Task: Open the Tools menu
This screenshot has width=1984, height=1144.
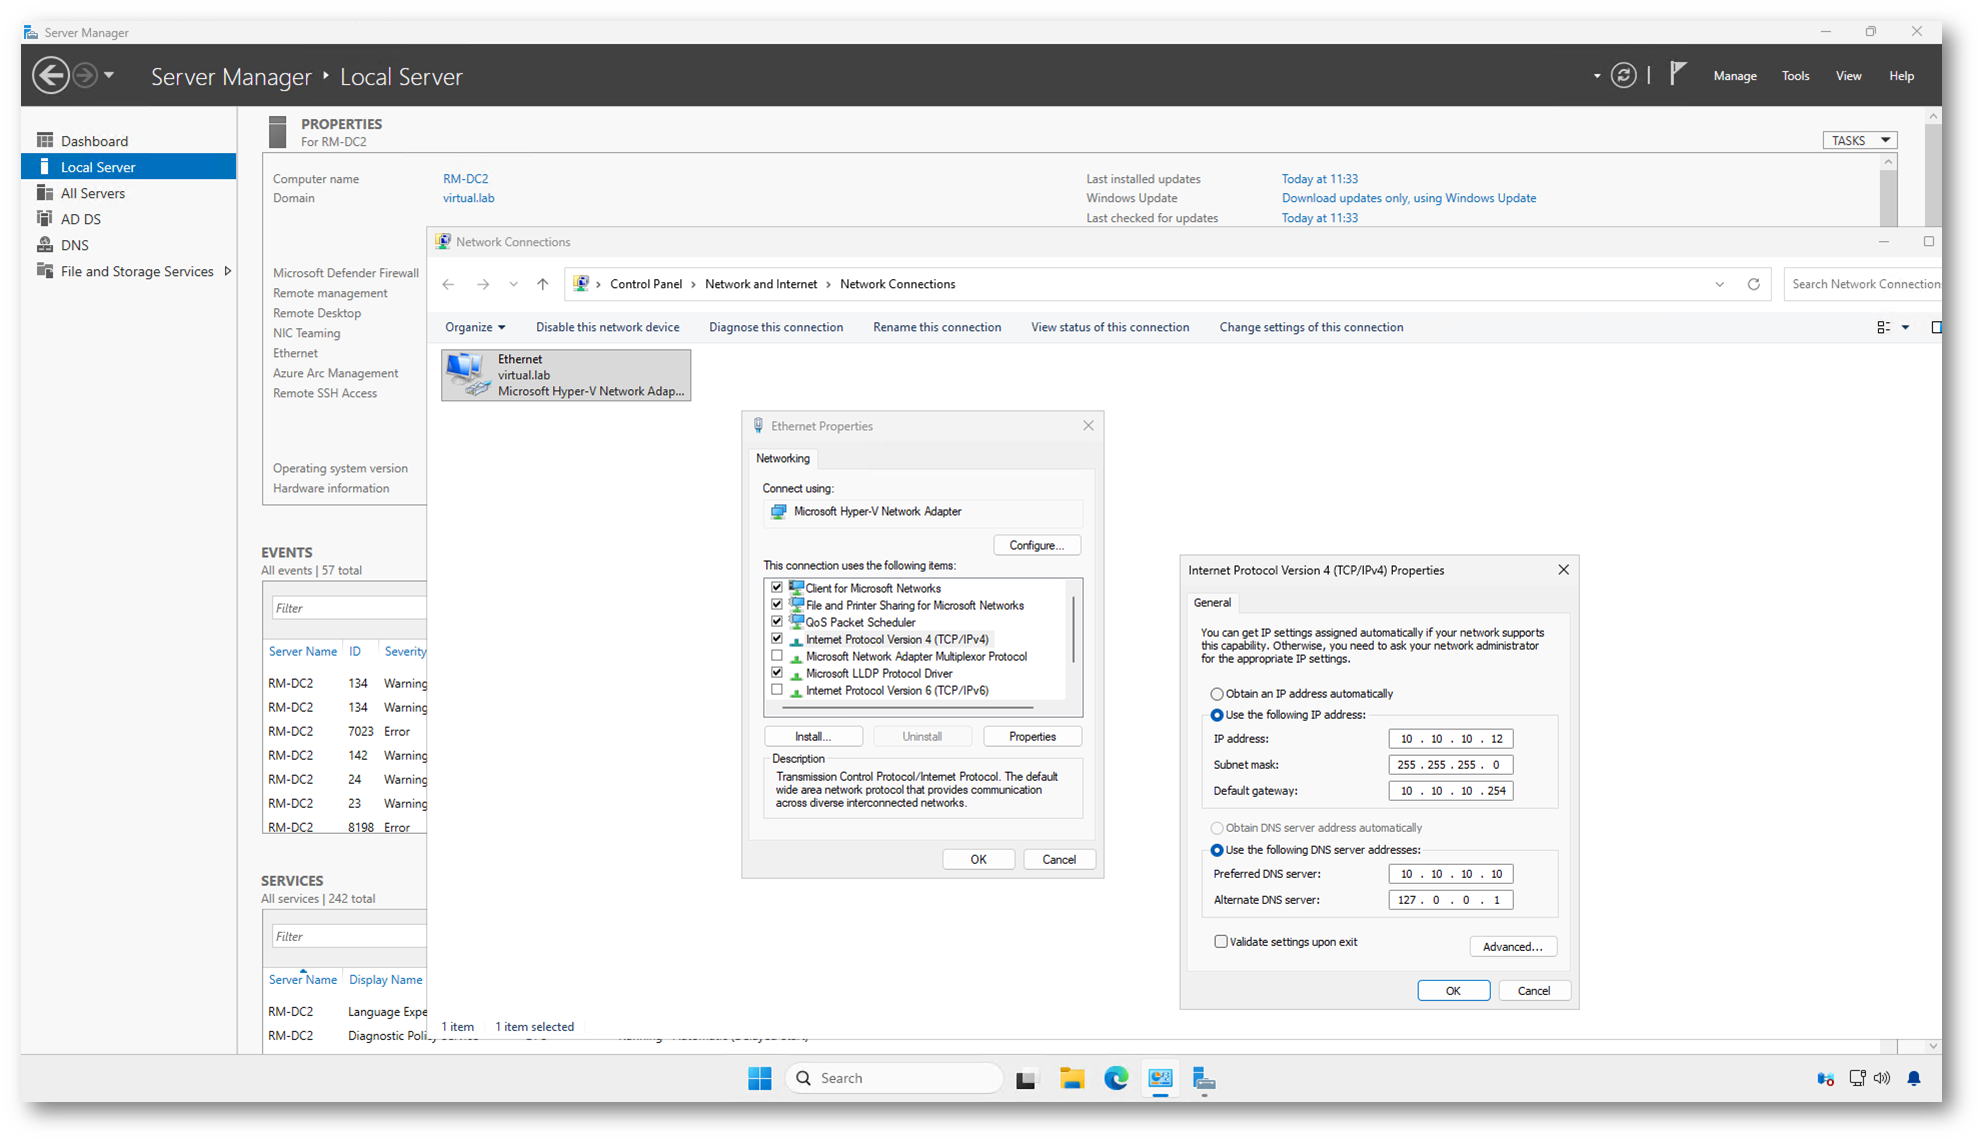Action: [1795, 76]
